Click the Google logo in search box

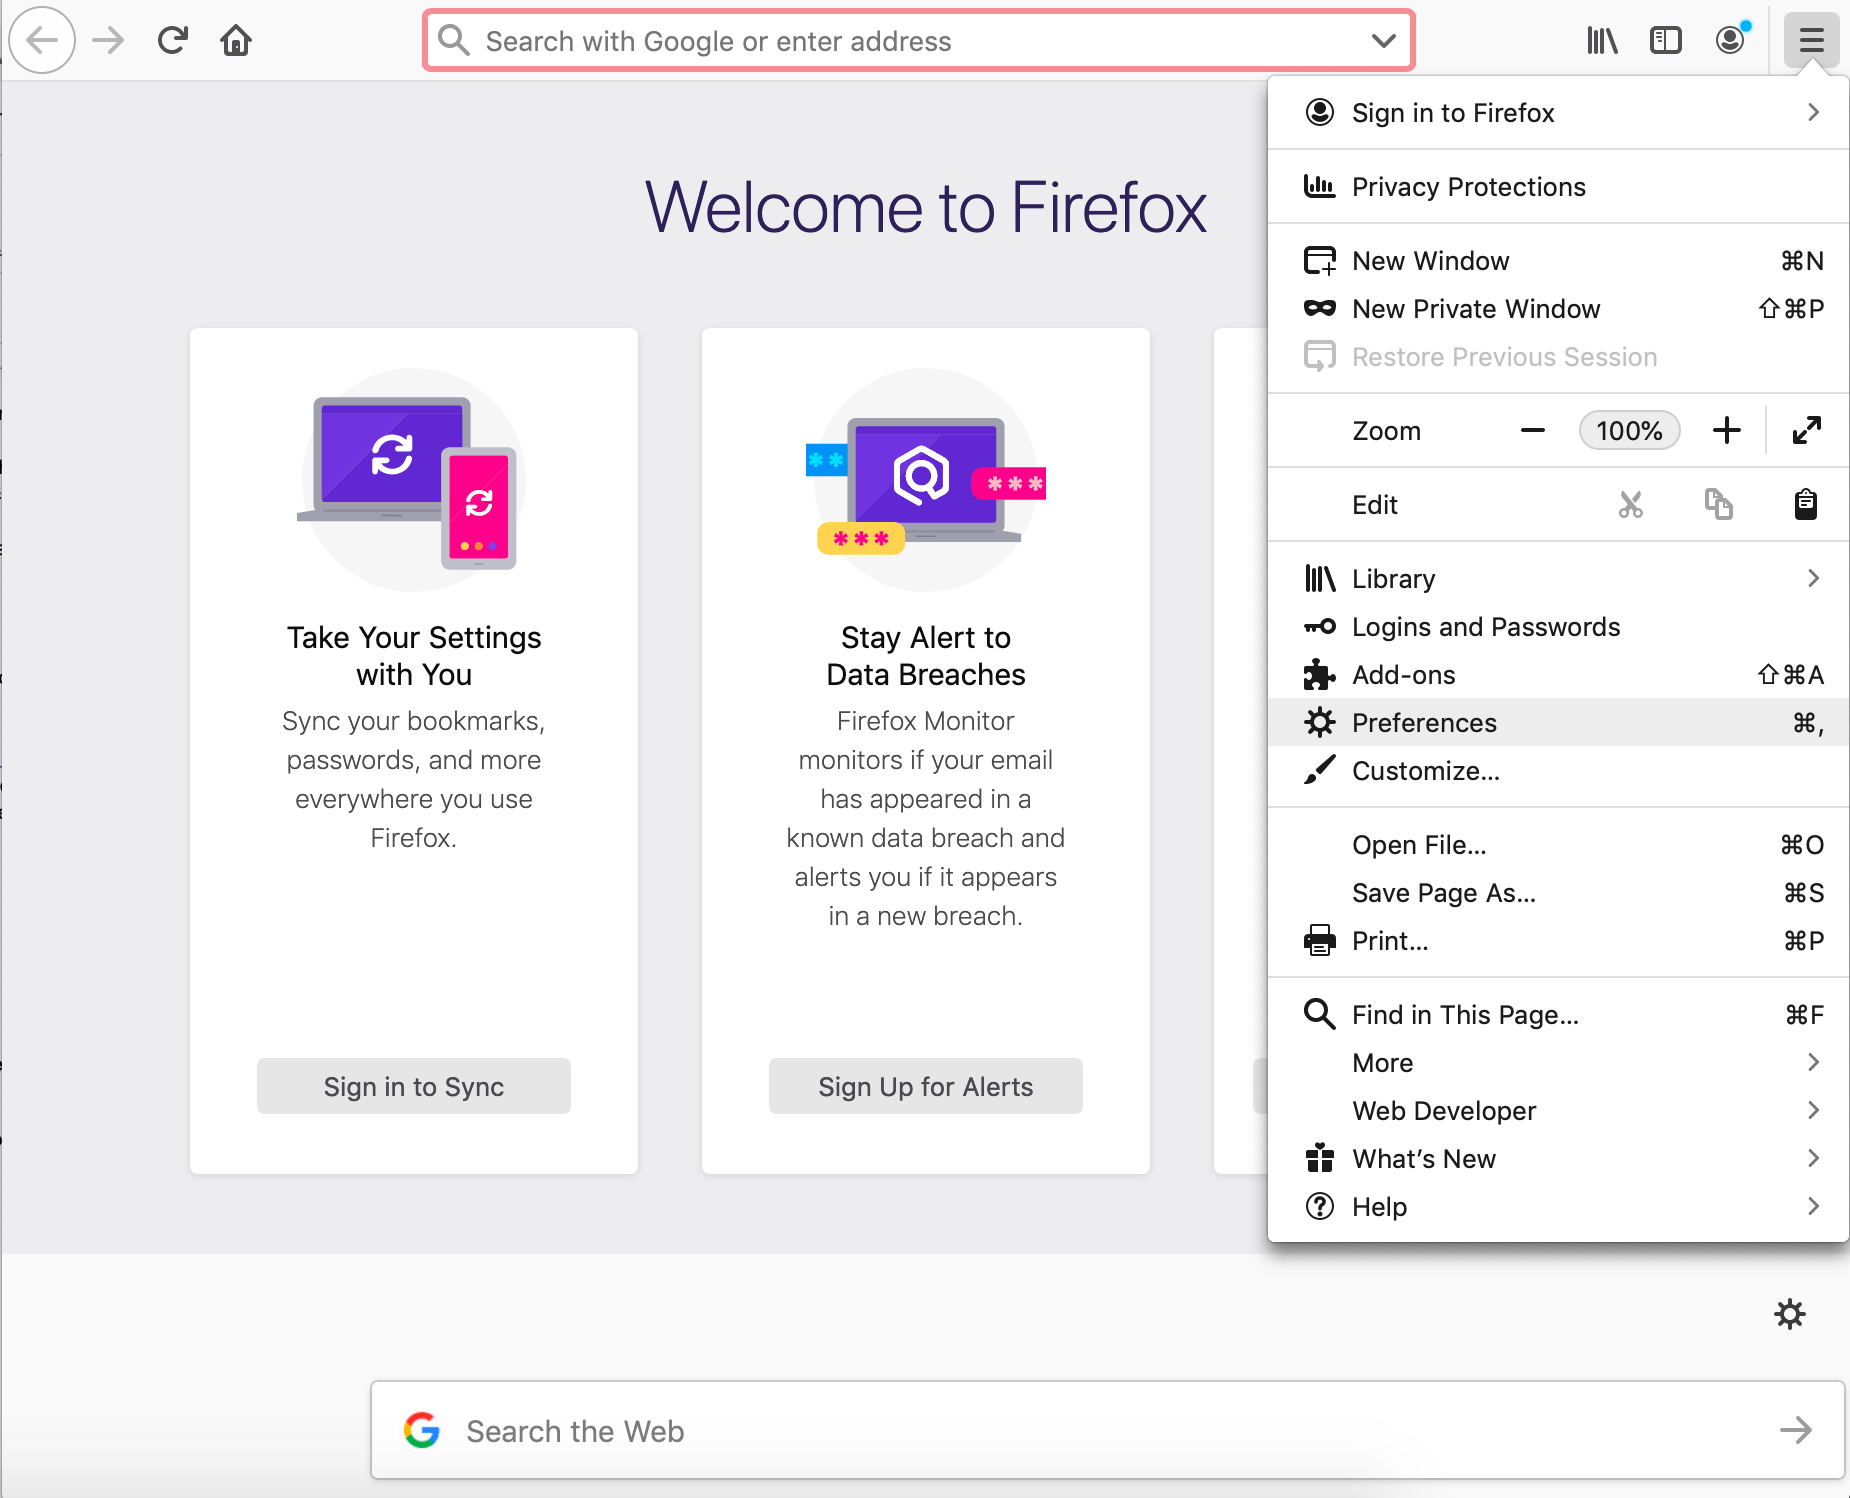click(422, 1430)
